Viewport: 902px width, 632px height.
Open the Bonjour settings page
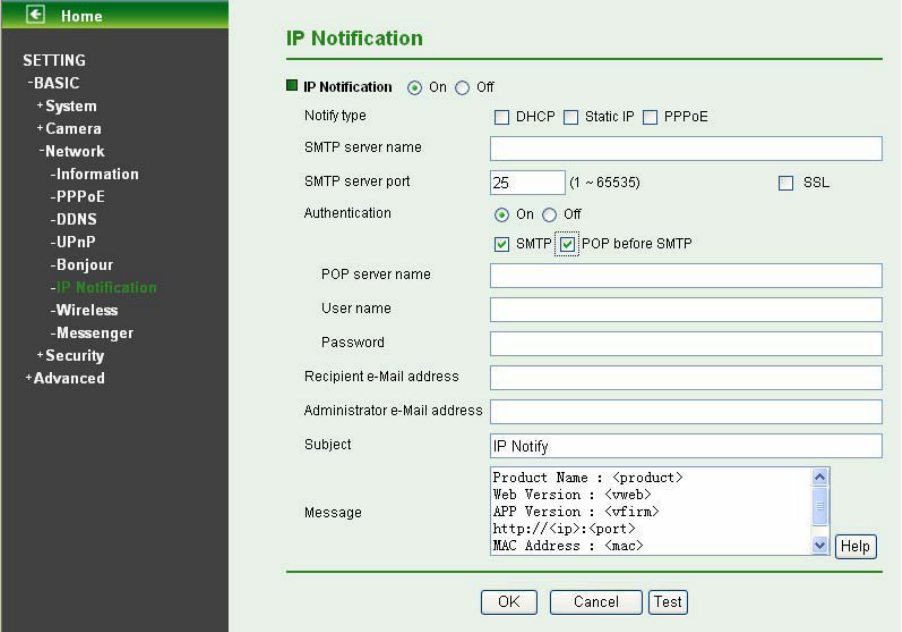(82, 265)
